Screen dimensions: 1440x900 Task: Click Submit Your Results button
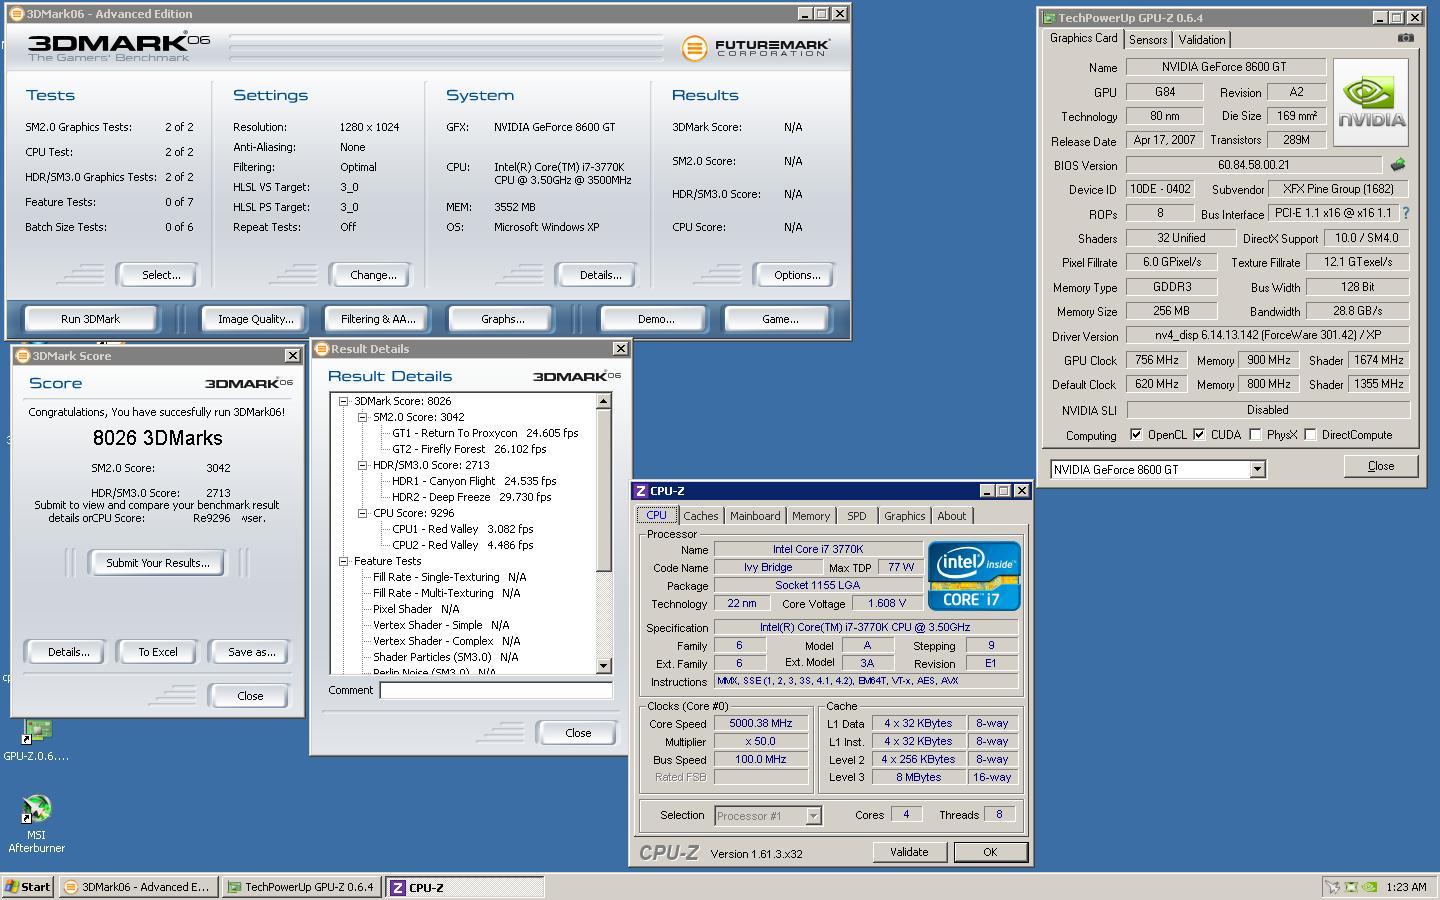(158, 563)
